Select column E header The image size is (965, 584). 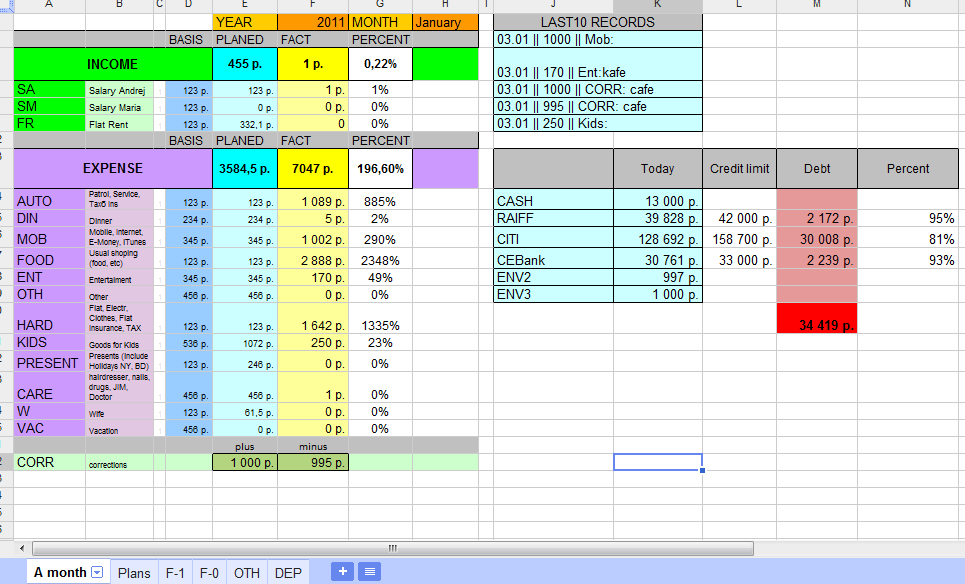pyautogui.click(x=245, y=5)
